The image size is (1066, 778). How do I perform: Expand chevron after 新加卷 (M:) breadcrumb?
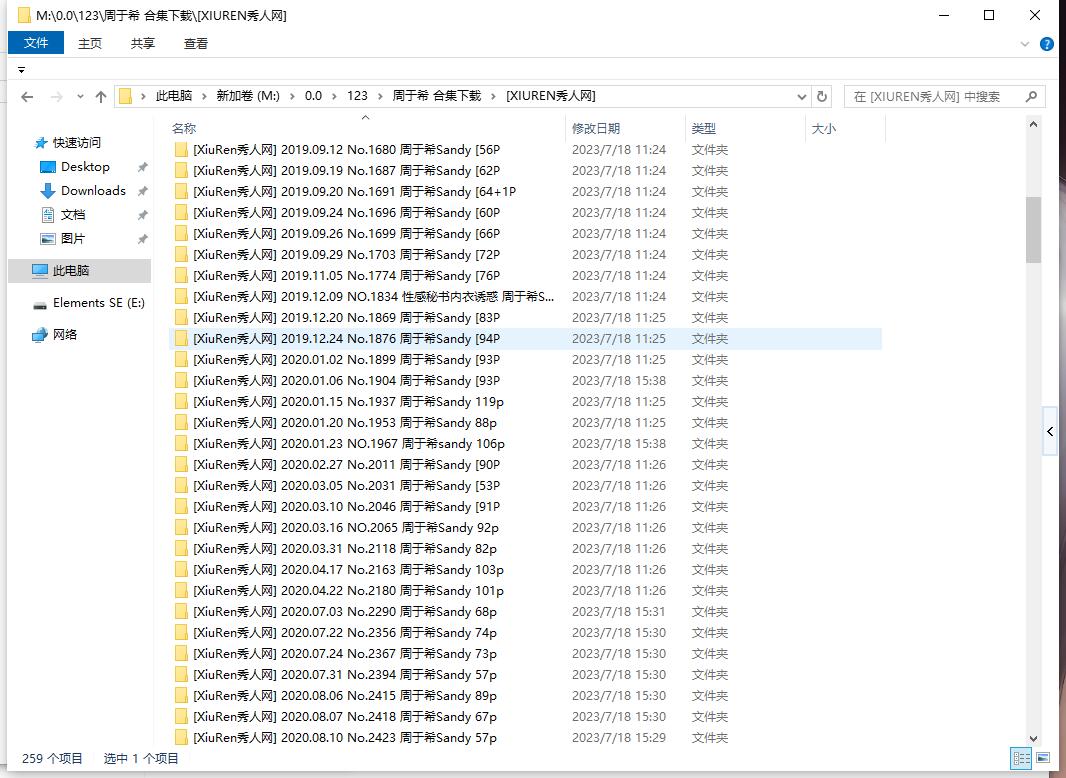(292, 97)
